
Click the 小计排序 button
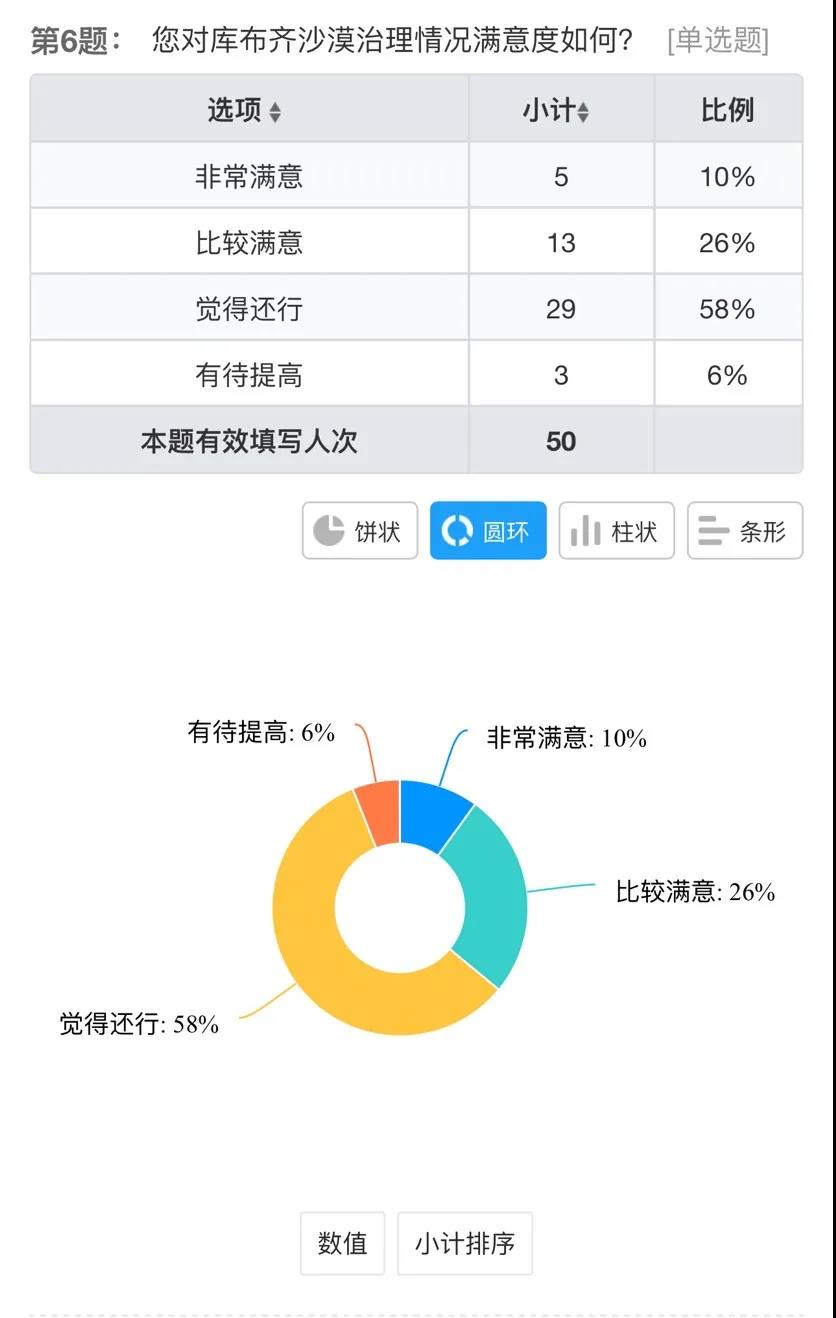pos(465,1243)
